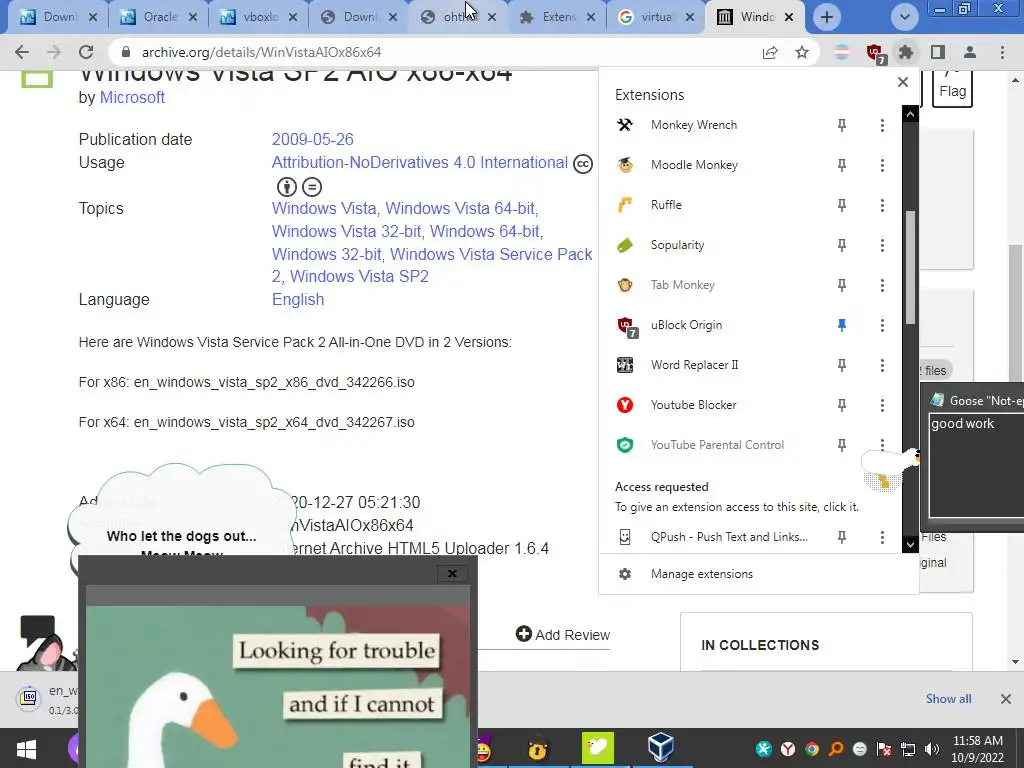
Task: View site information via the padlock icon
Action: pyautogui.click(x=126, y=52)
